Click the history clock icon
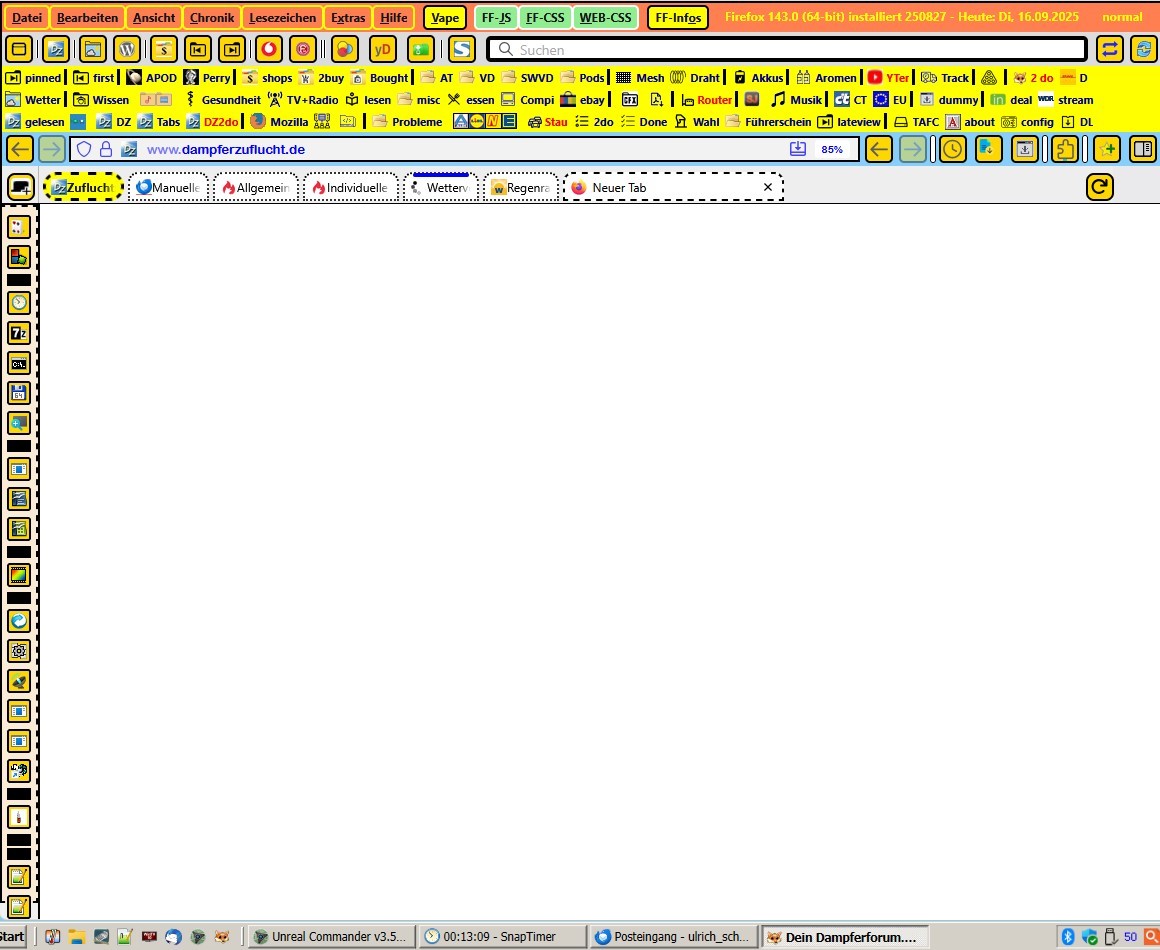 (x=953, y=149)
